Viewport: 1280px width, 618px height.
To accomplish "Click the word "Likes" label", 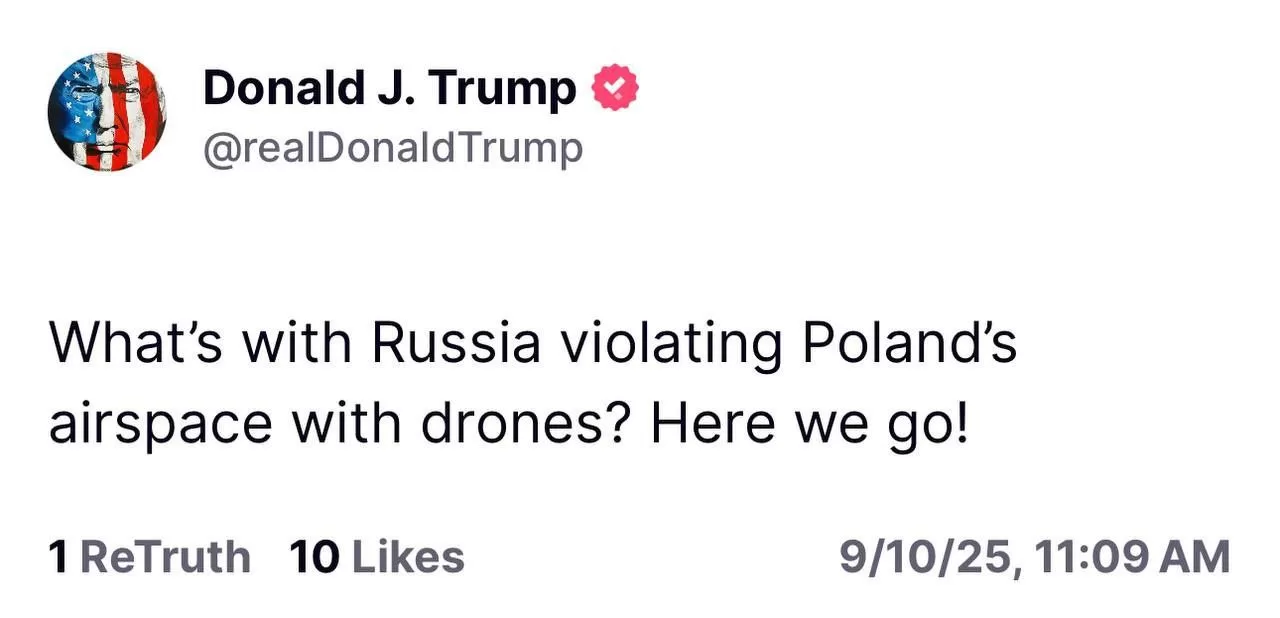I will tap(408, 557).
